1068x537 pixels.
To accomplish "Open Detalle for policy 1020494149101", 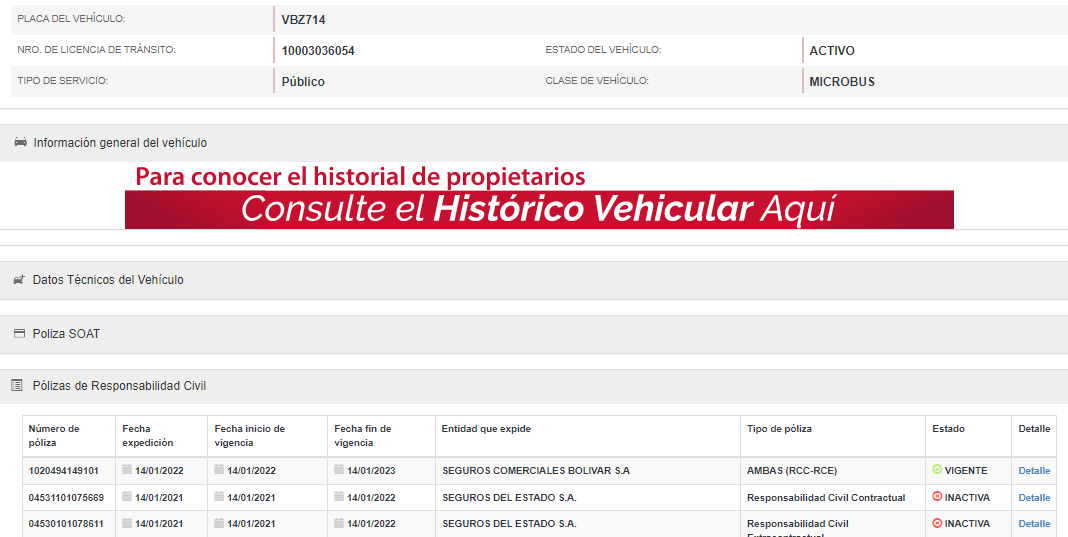I will click(1034, 471).
